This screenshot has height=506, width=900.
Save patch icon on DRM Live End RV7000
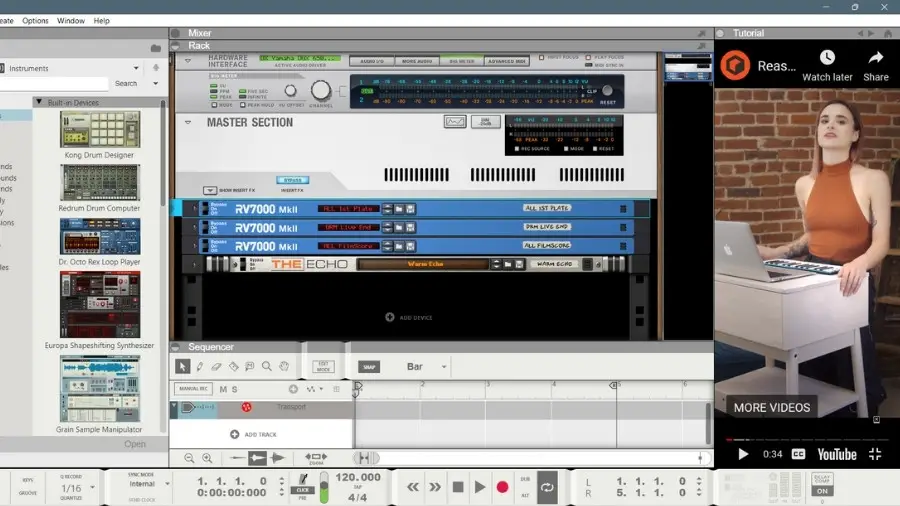pyautogui.click(x=410, y=228)
